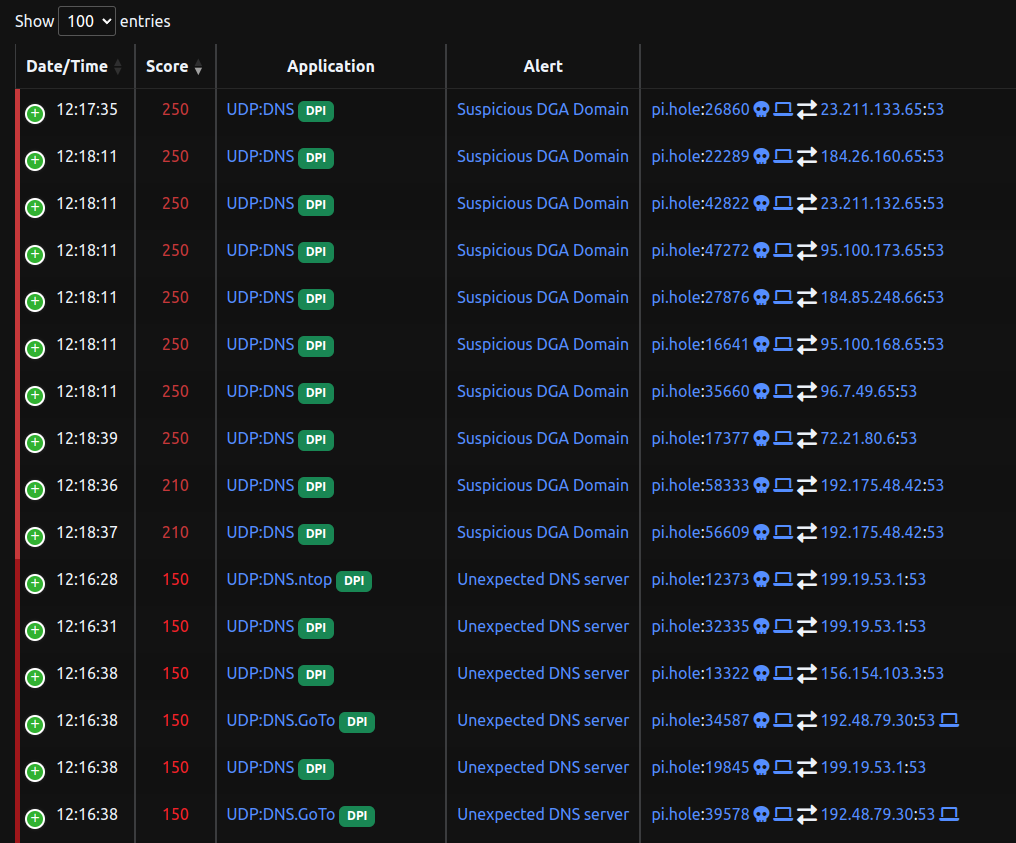Open server link 184.26.160.65:53
Image resolution: width=1016 pixels, height=843 pixels.
[x=882, y=156]
